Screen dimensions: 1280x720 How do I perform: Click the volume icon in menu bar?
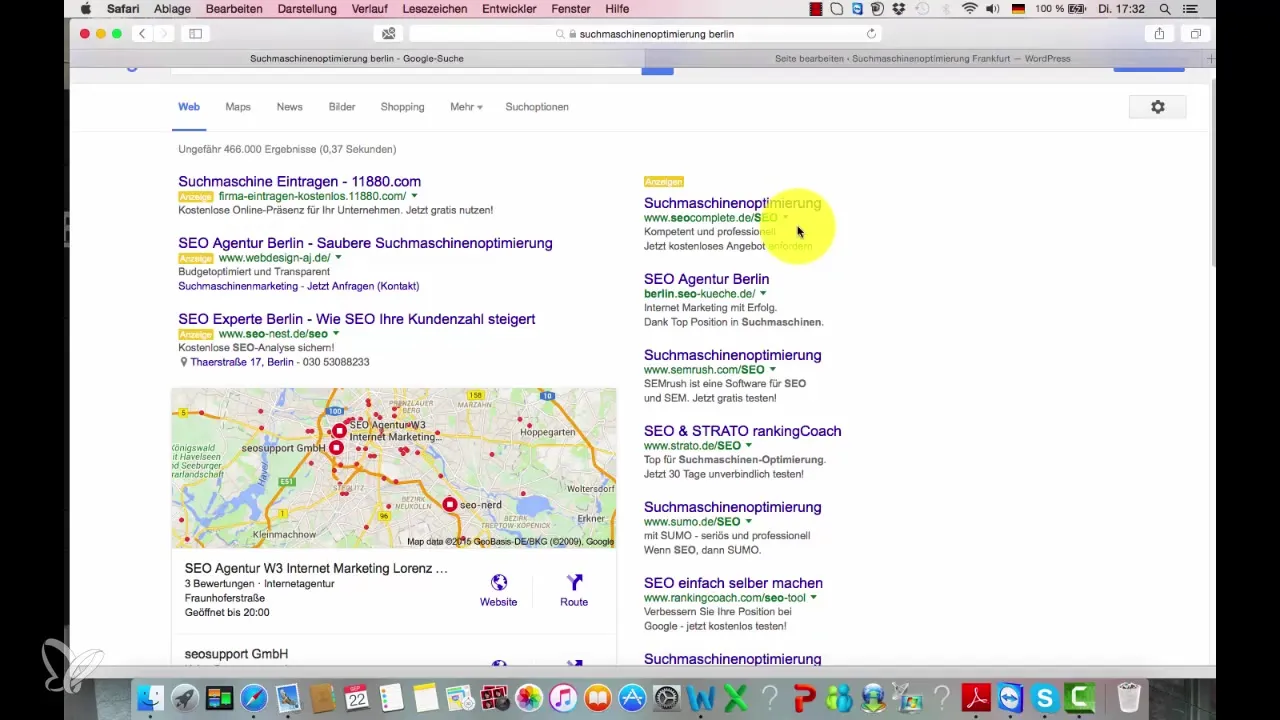point(994,9)
